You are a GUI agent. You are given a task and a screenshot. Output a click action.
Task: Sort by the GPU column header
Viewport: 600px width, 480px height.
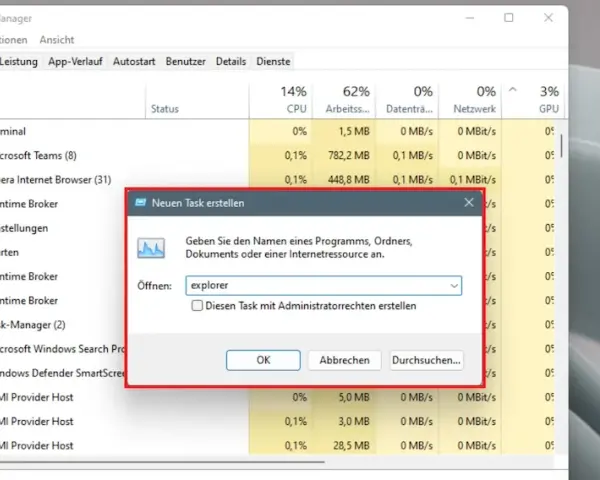(x=533, y=100)
